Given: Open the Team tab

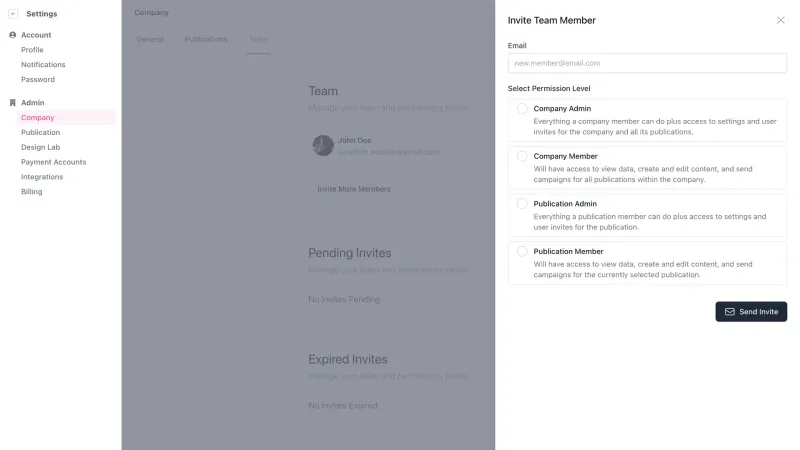Looking at the screenshot, I should tap(258, 39).
